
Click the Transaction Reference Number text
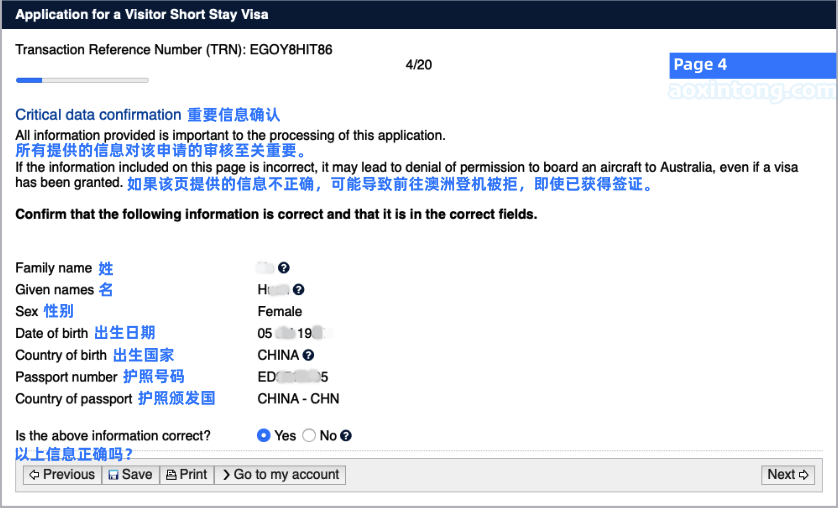tap(174, 49)
